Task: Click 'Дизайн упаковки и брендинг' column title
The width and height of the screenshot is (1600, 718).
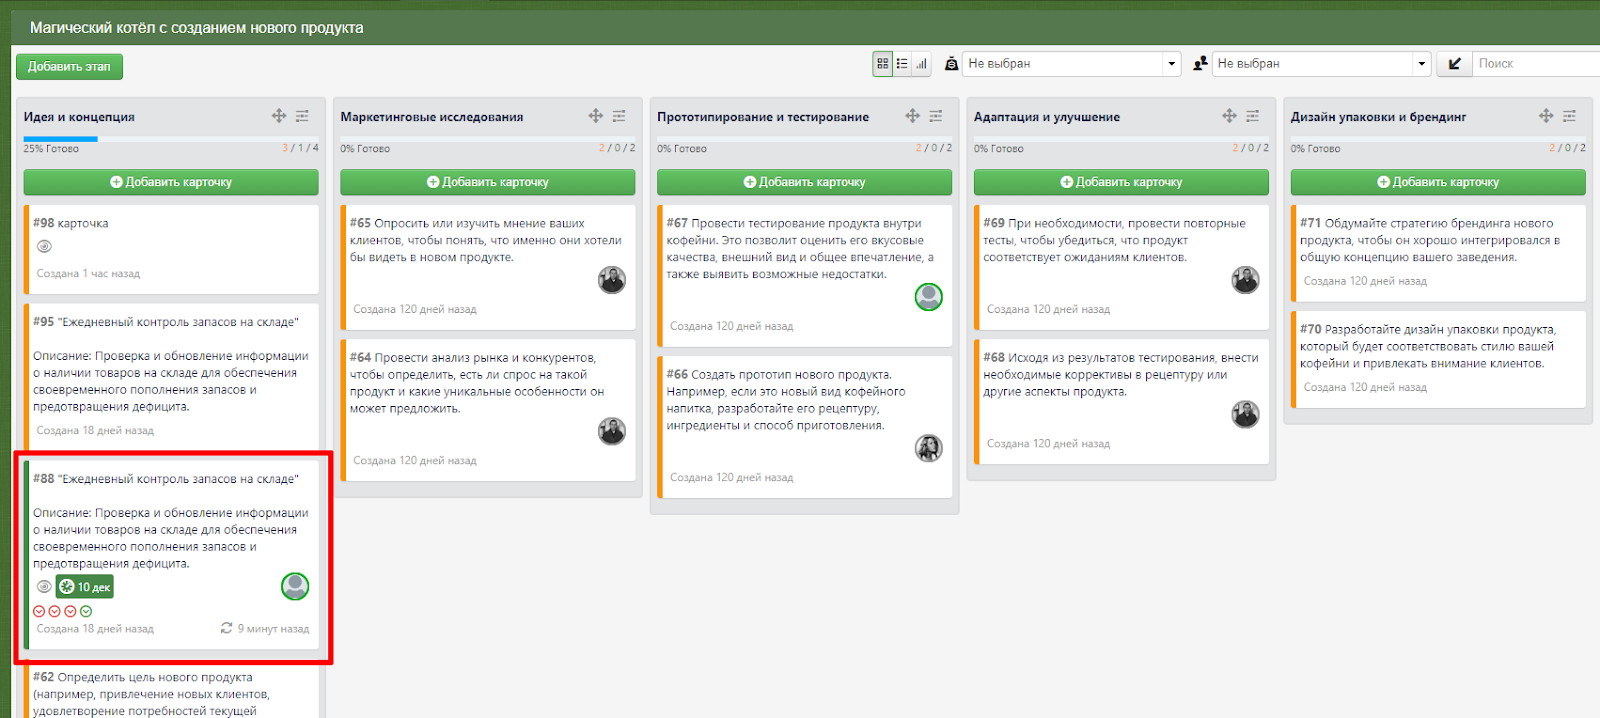Action: point(1379,117)
